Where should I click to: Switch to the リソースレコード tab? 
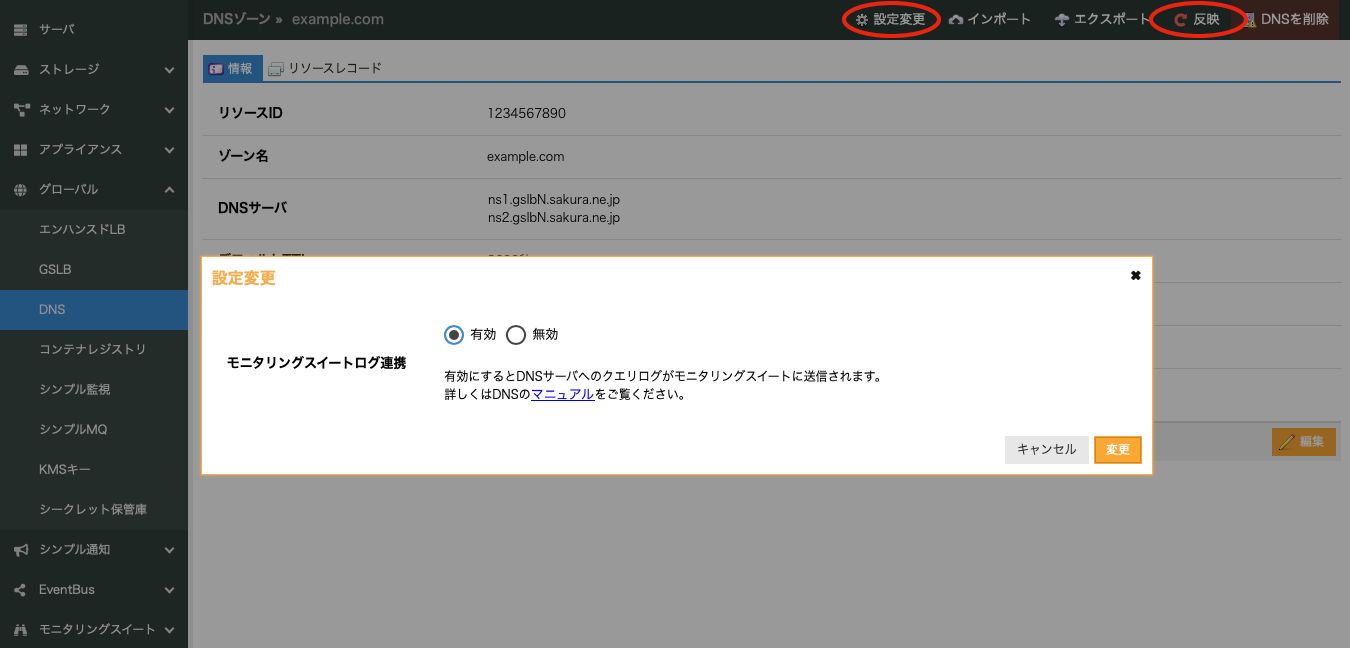[x=326, y=68]
